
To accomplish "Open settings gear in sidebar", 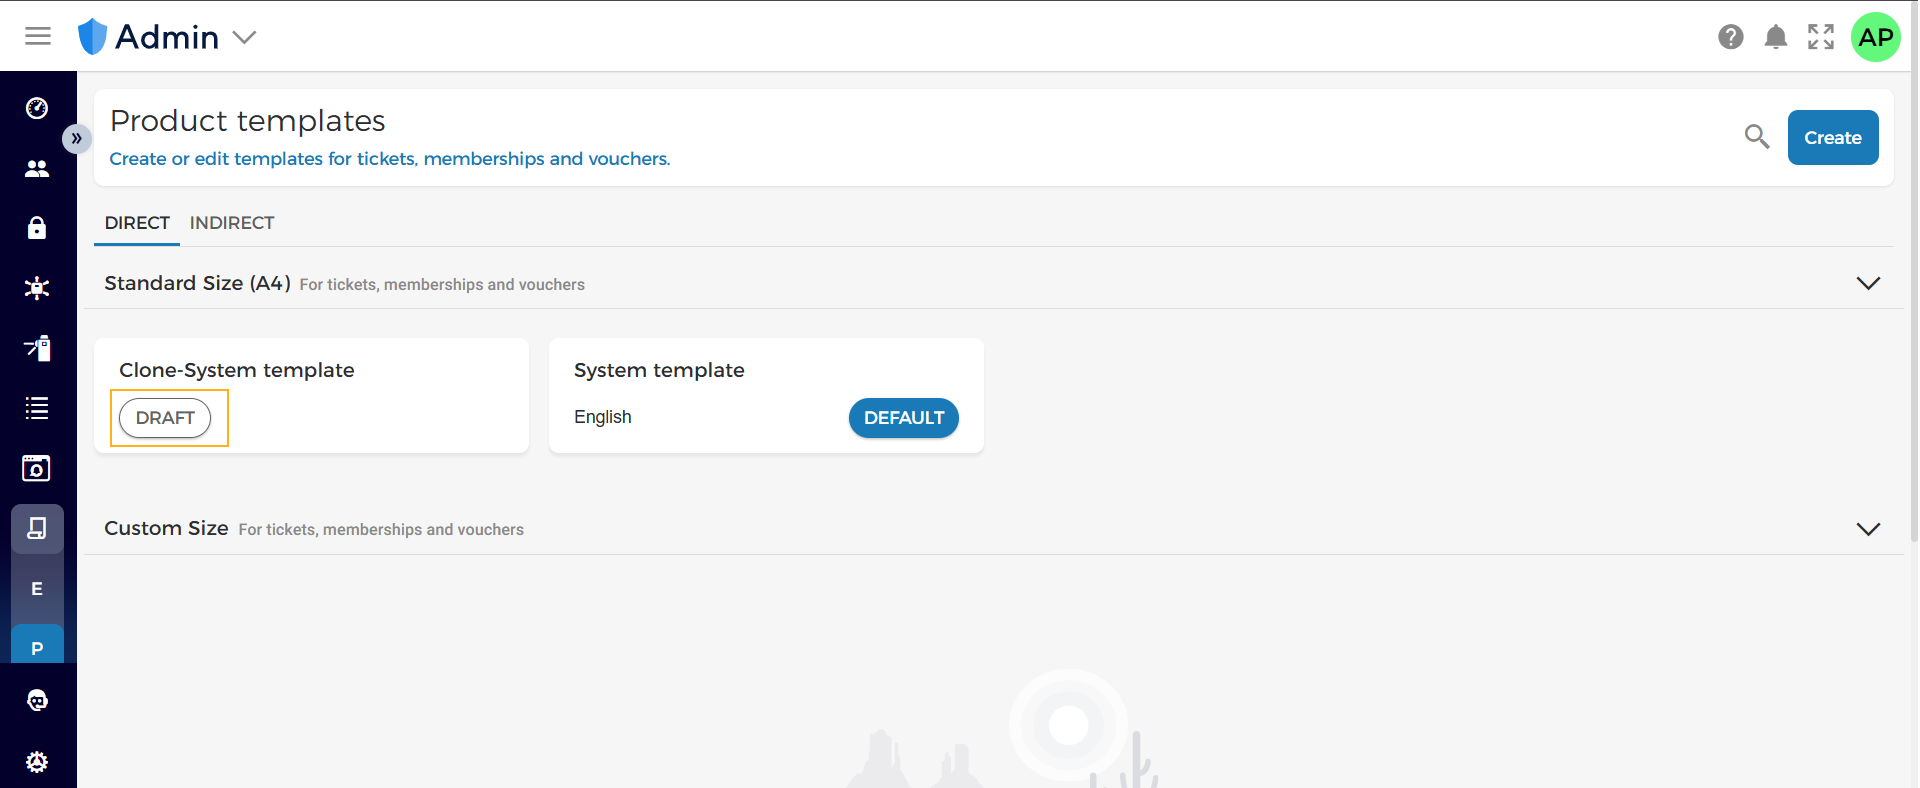I will (x=37, y=762).
